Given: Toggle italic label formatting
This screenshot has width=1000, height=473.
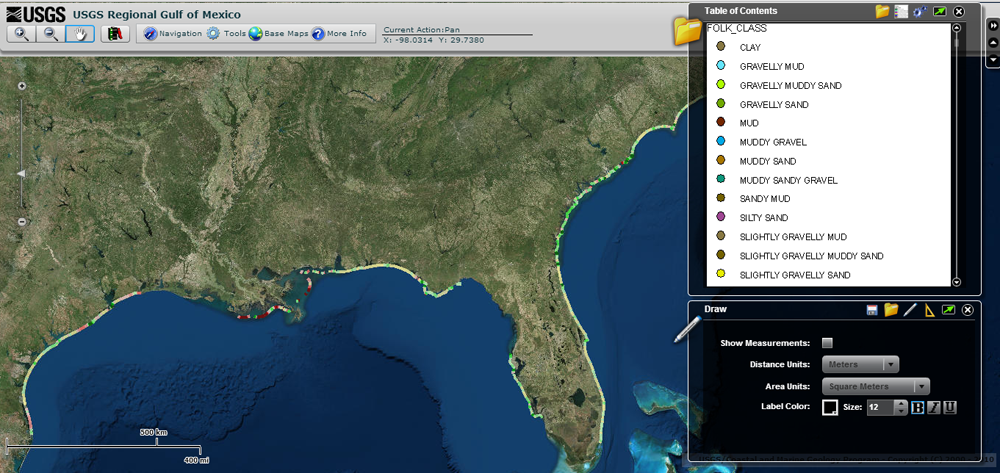Looking at the screenshot, I should [x=934, y=407].
